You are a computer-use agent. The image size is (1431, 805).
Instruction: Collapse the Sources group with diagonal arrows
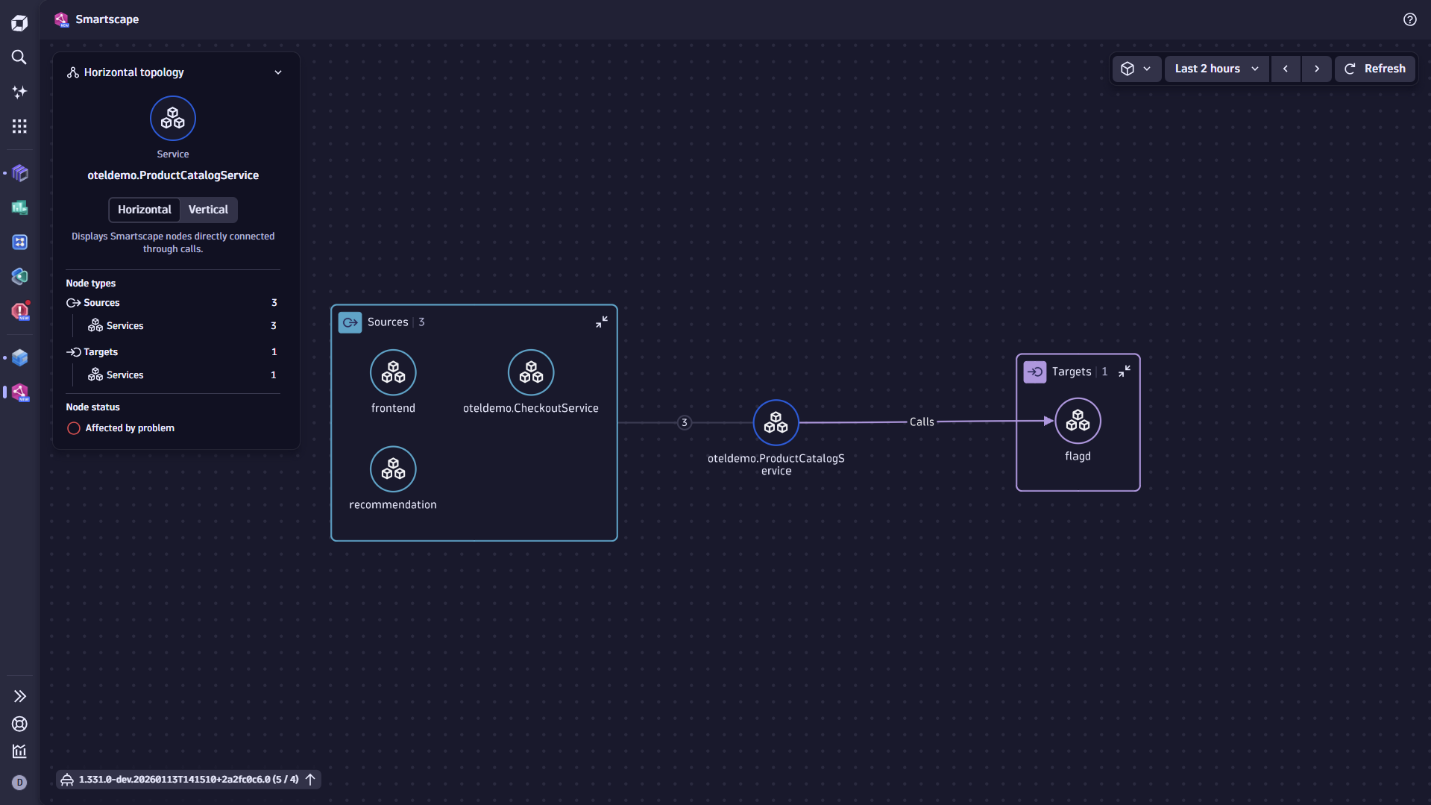(x=601, y=321)
